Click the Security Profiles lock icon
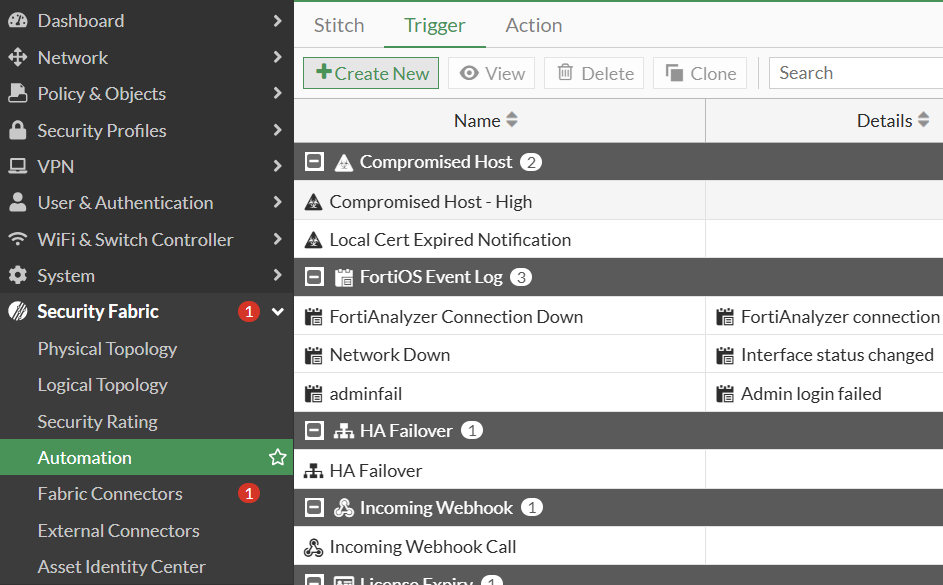The width and height of the screenshot is (943, 585). pyautogui.click(x=17, y=130)
